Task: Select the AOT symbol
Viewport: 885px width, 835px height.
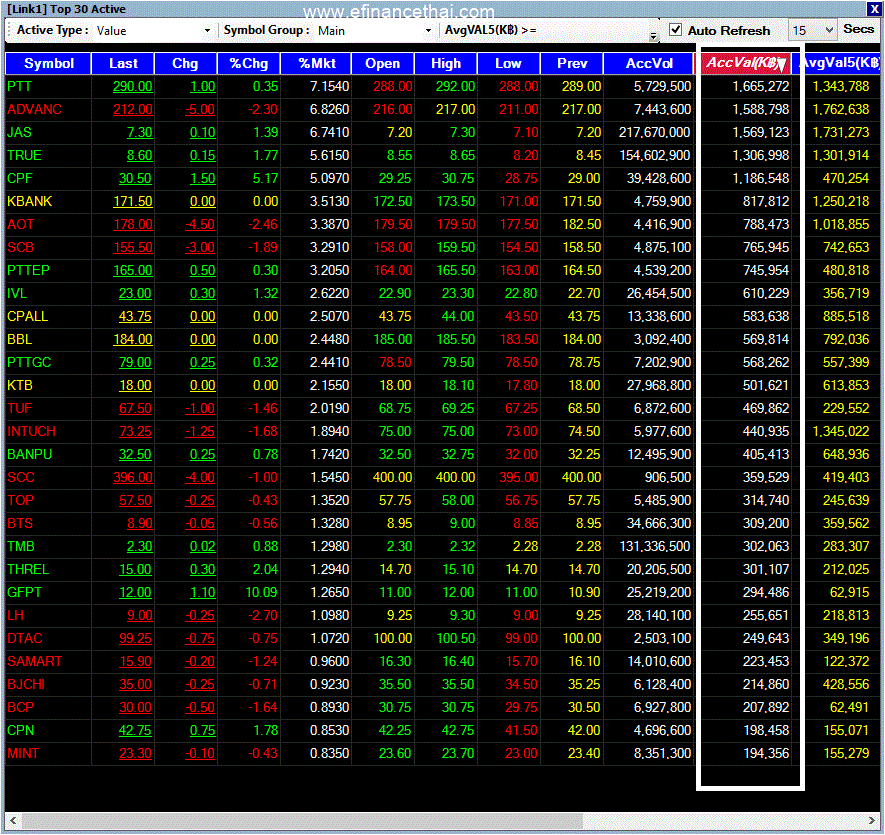Action: 20,225
